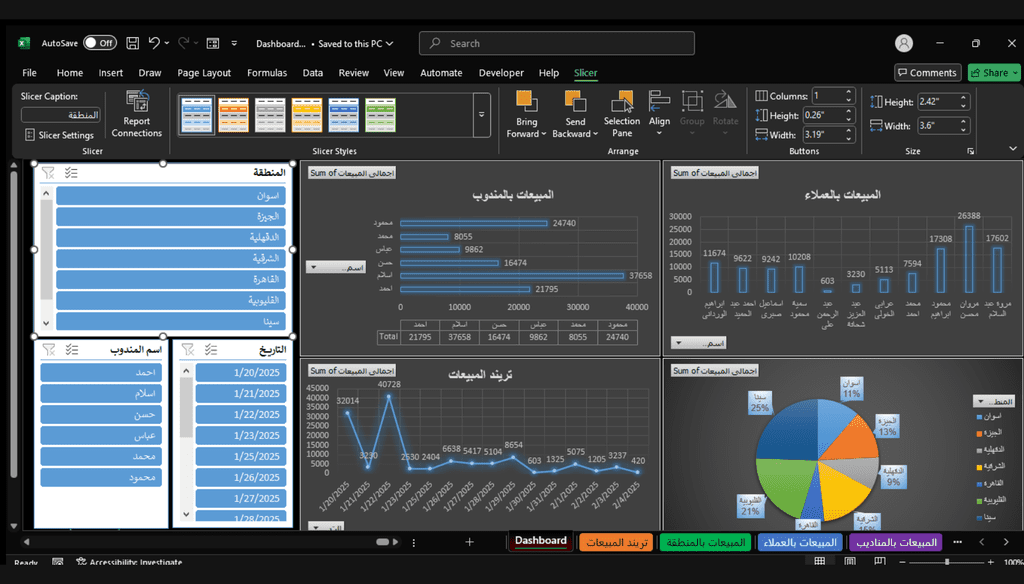This screenshot has width=1024, height=584.
Task: Toggle multi-select on المنطقة slicer
Action: pos(71,172)
